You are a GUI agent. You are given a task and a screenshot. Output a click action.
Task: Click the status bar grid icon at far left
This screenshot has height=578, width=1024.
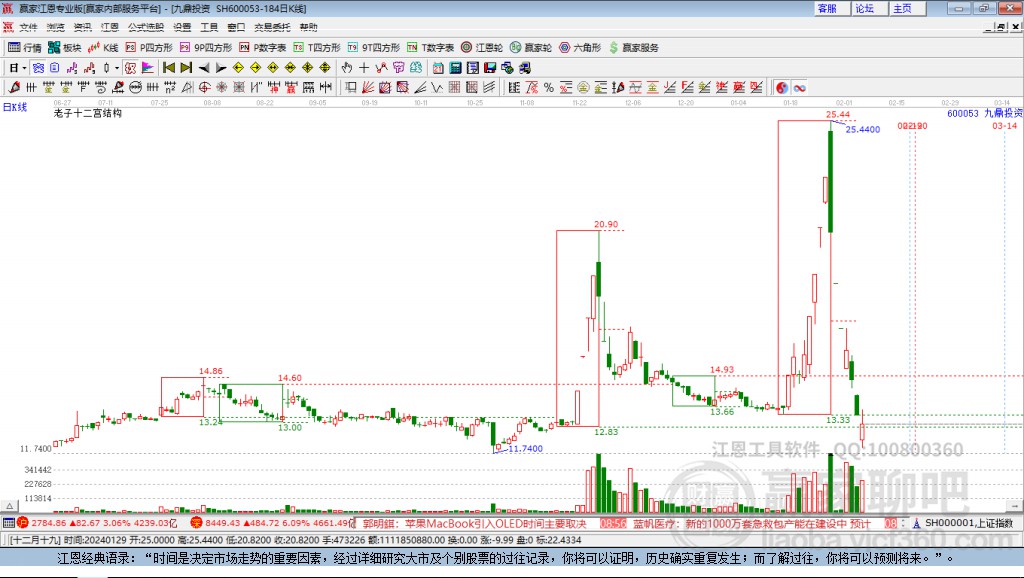point(8,522)
